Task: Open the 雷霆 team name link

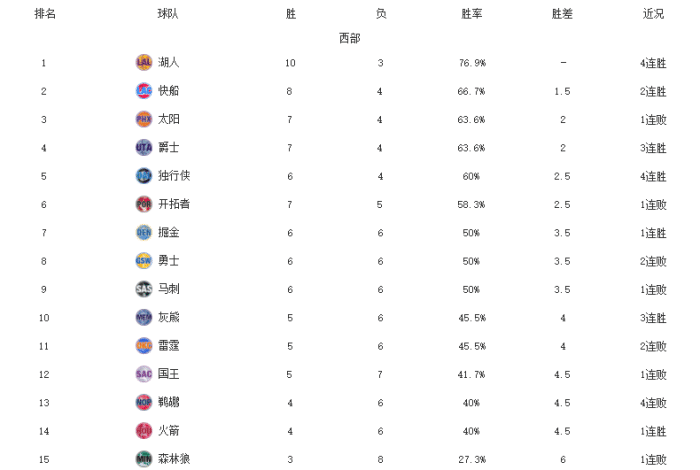Action: tap(169, 346)
